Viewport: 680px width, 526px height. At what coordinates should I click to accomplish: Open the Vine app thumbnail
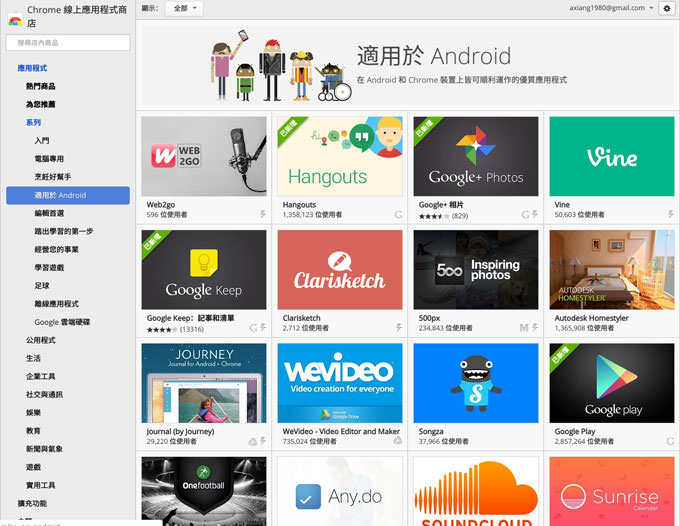pyautogui.click(x=611, y=156)
